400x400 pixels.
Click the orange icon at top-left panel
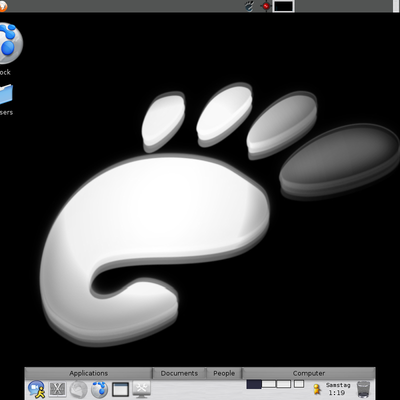[x=3, y=6]
